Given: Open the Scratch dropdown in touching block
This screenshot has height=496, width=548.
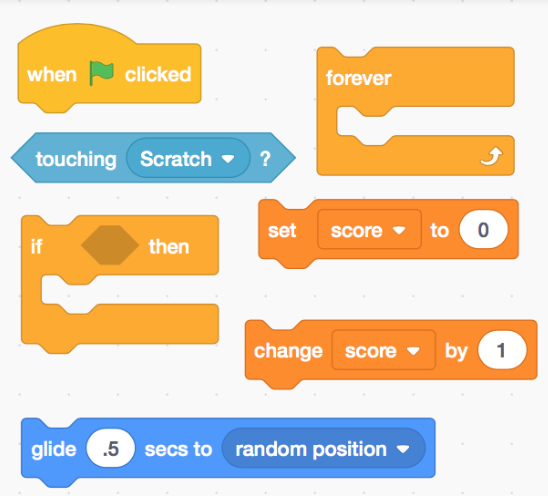Looking at the screenshot, I should click(x=188, y=159).
